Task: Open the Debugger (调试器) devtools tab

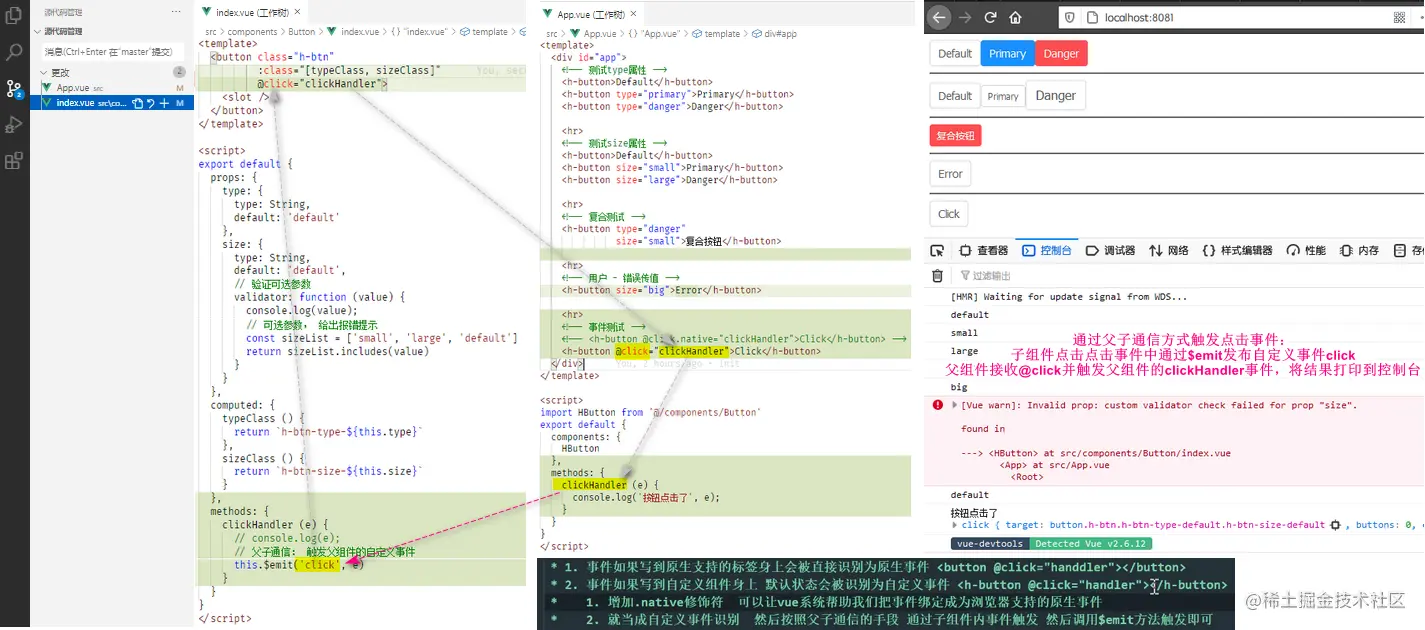Action: 1111,250
